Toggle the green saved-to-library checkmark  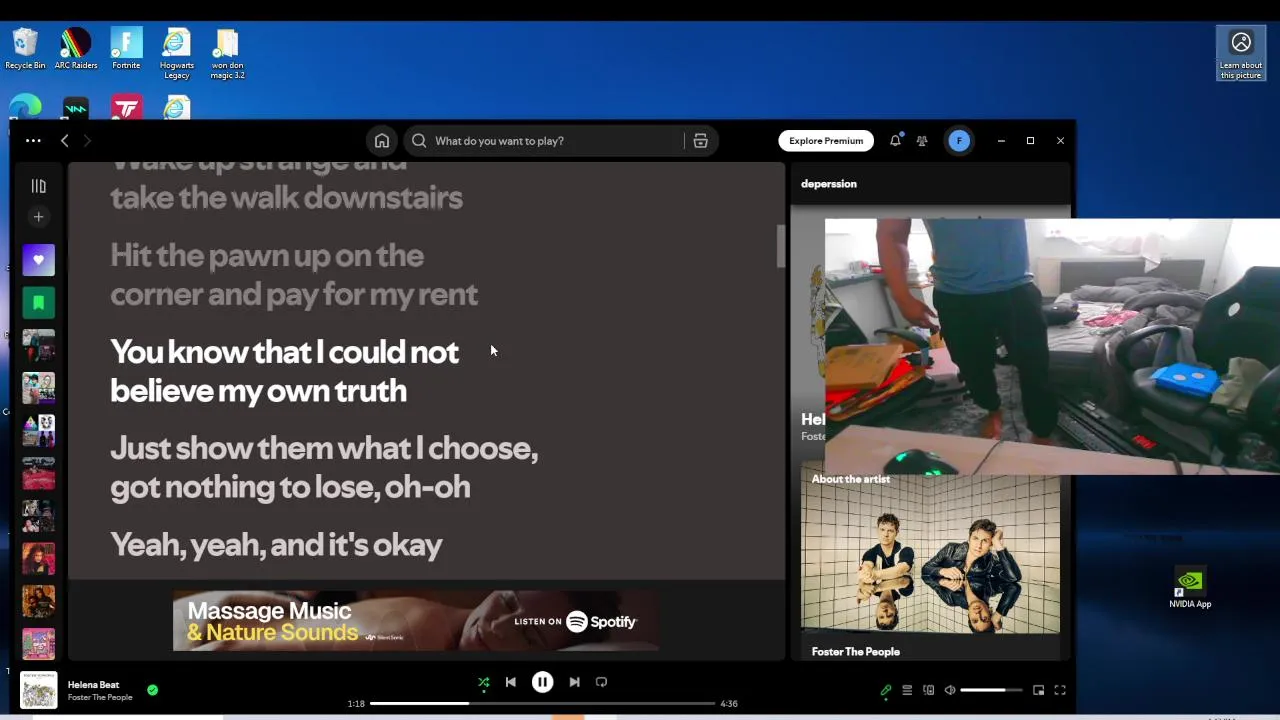pyautogui.click(x=152, y=690)
